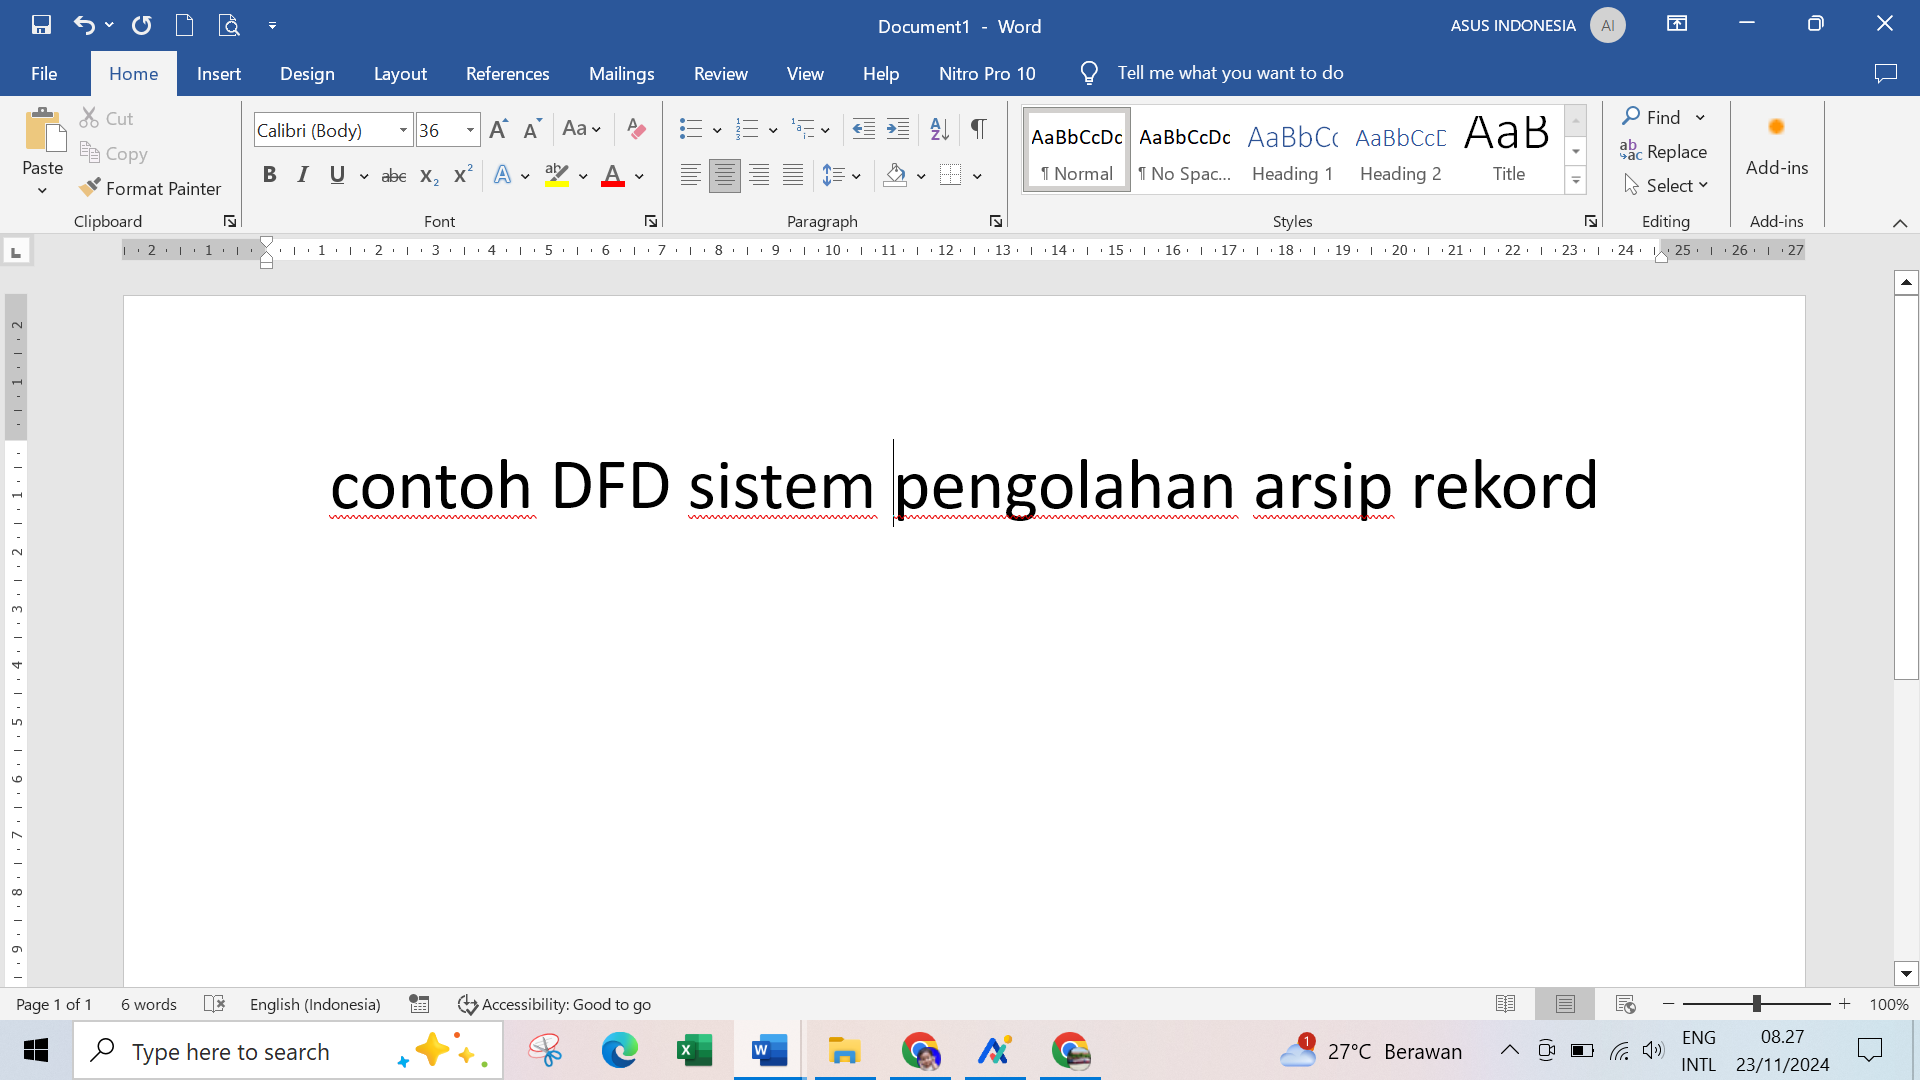Open Microsoft Edge from the taskbar
Screen dimensions: 1920x1080
coord(619,1051)
